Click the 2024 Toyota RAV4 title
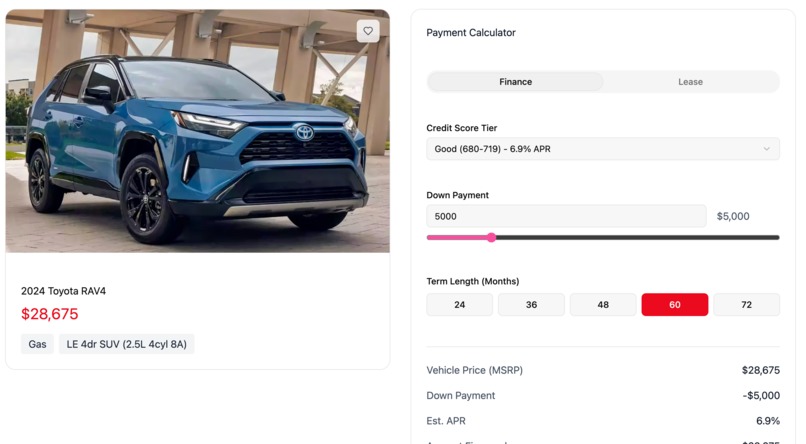 coord(63,291)
